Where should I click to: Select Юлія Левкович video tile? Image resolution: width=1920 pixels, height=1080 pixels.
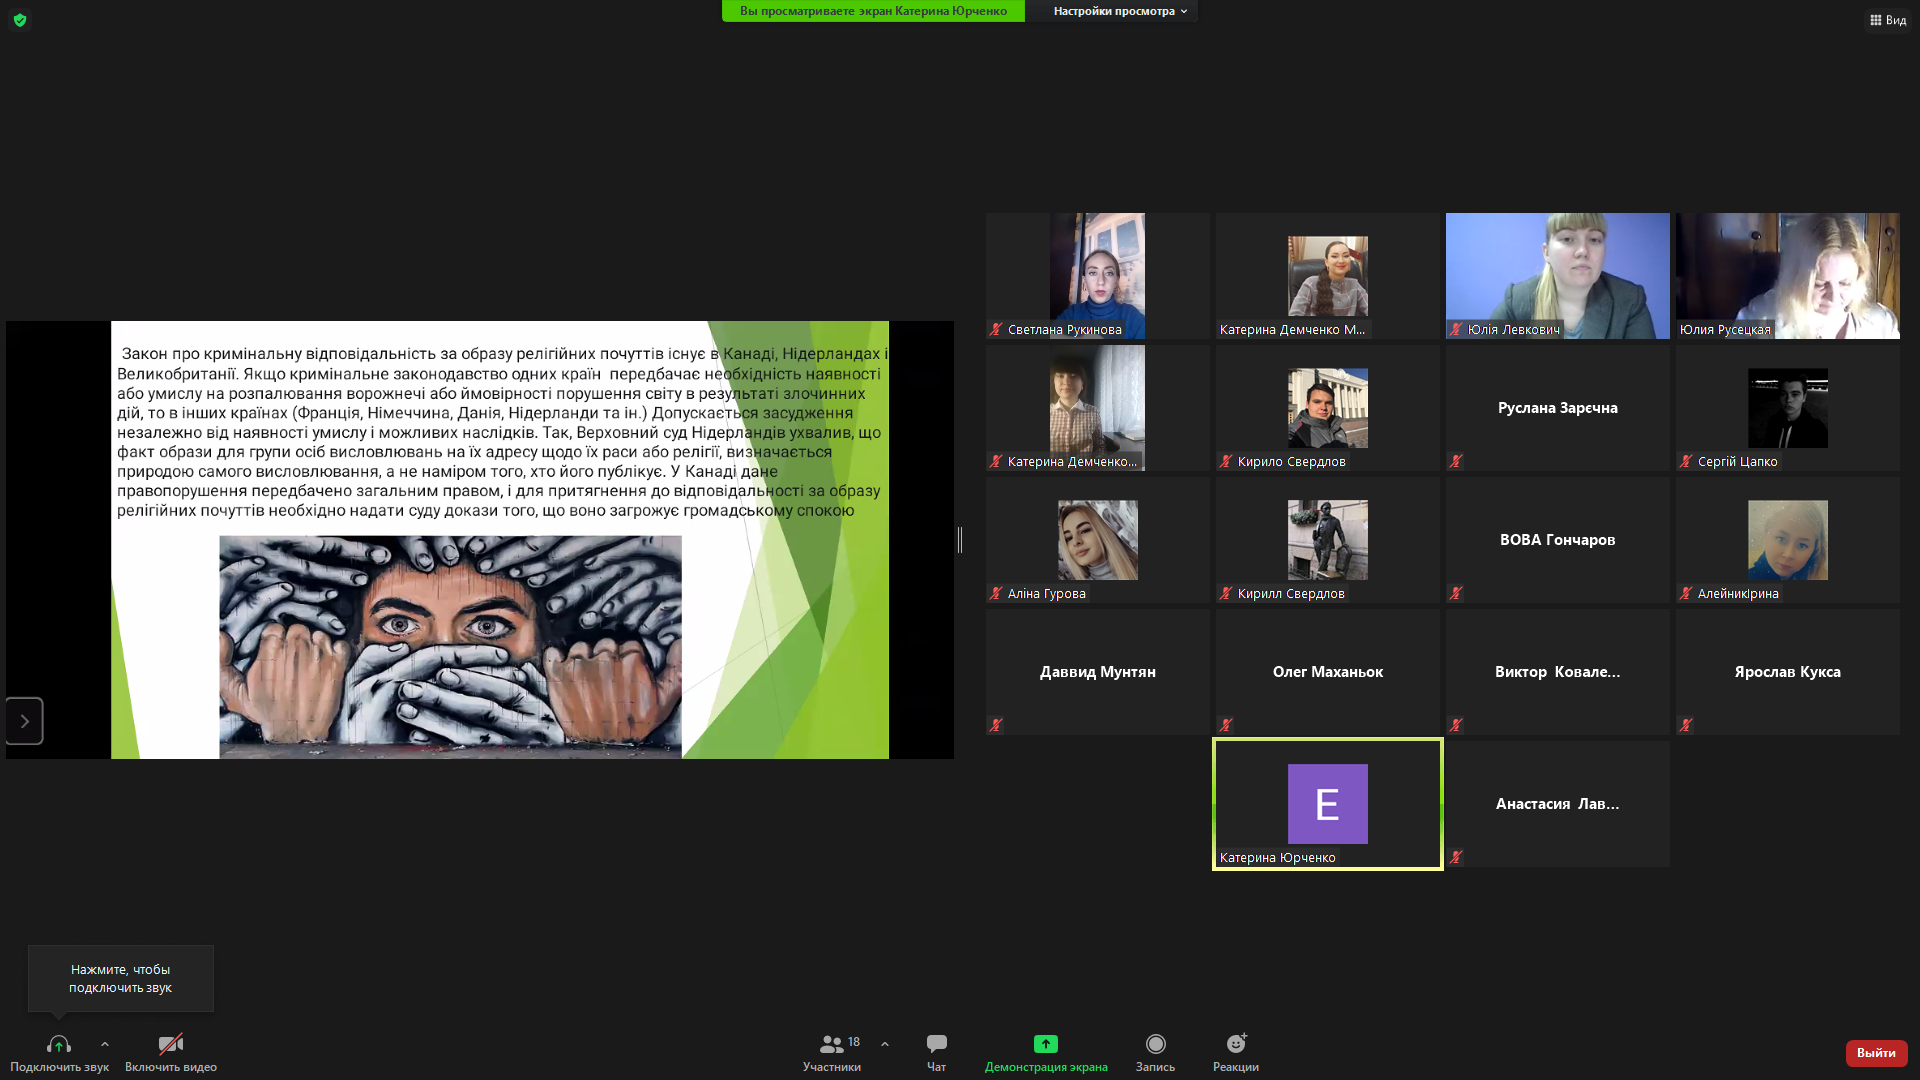point(1557,275)
